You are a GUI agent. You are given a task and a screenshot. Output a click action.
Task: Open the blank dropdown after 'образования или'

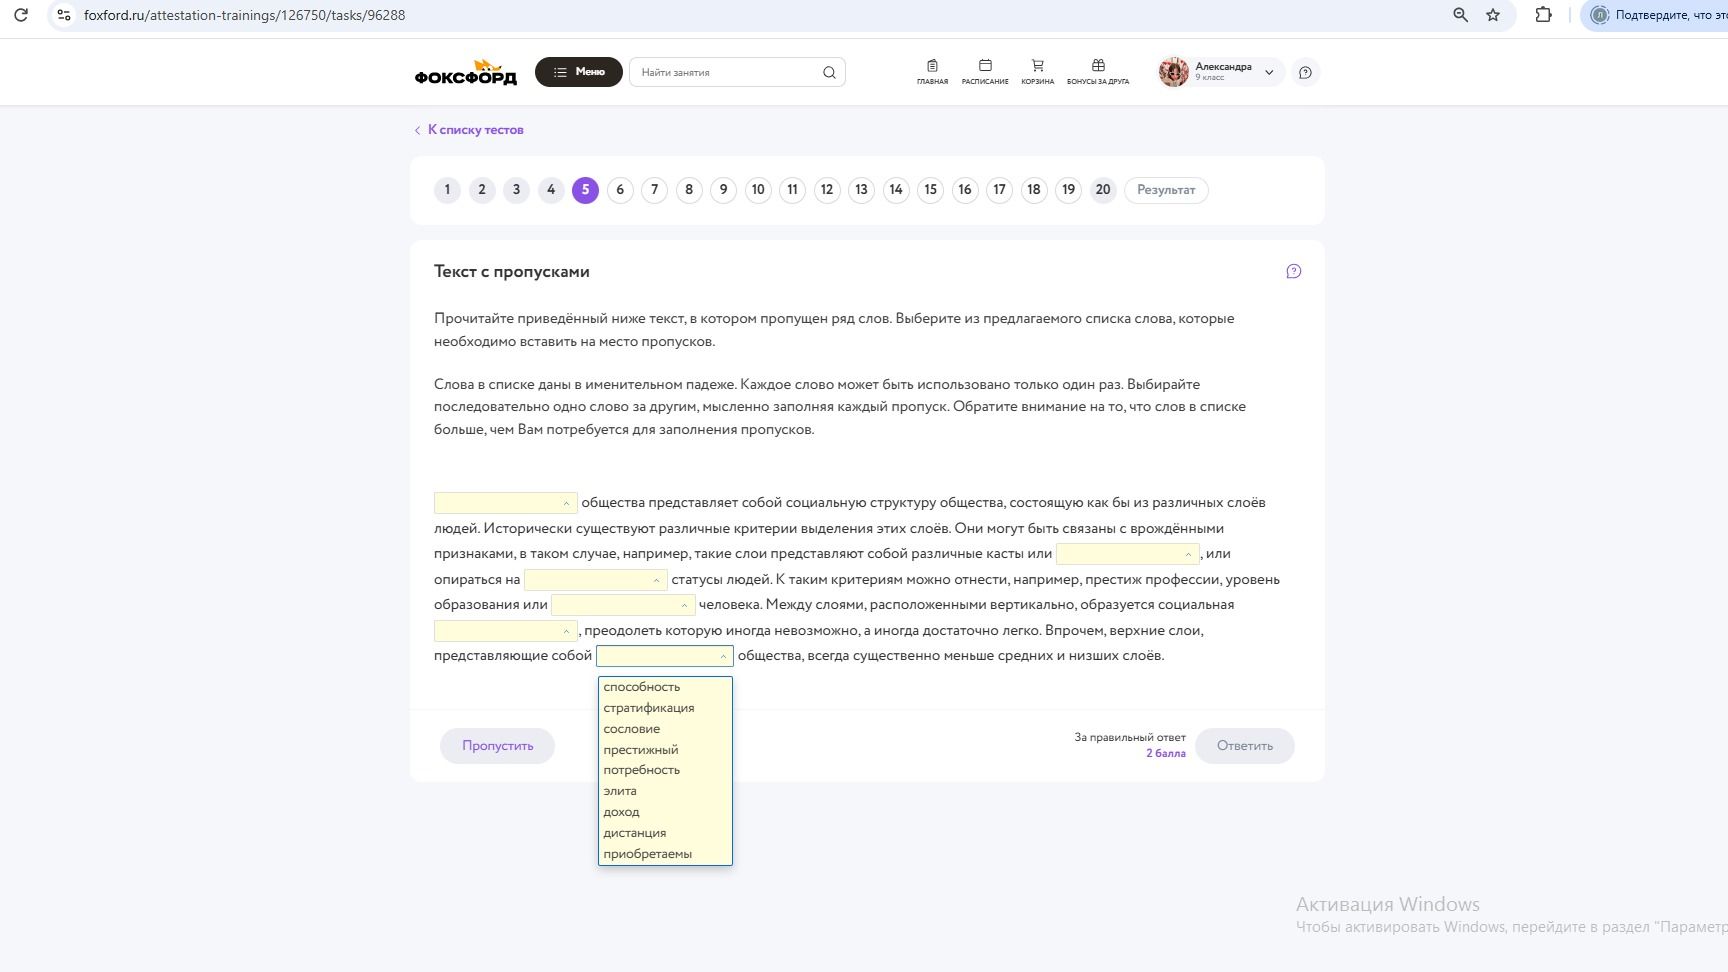coord(623,605)
